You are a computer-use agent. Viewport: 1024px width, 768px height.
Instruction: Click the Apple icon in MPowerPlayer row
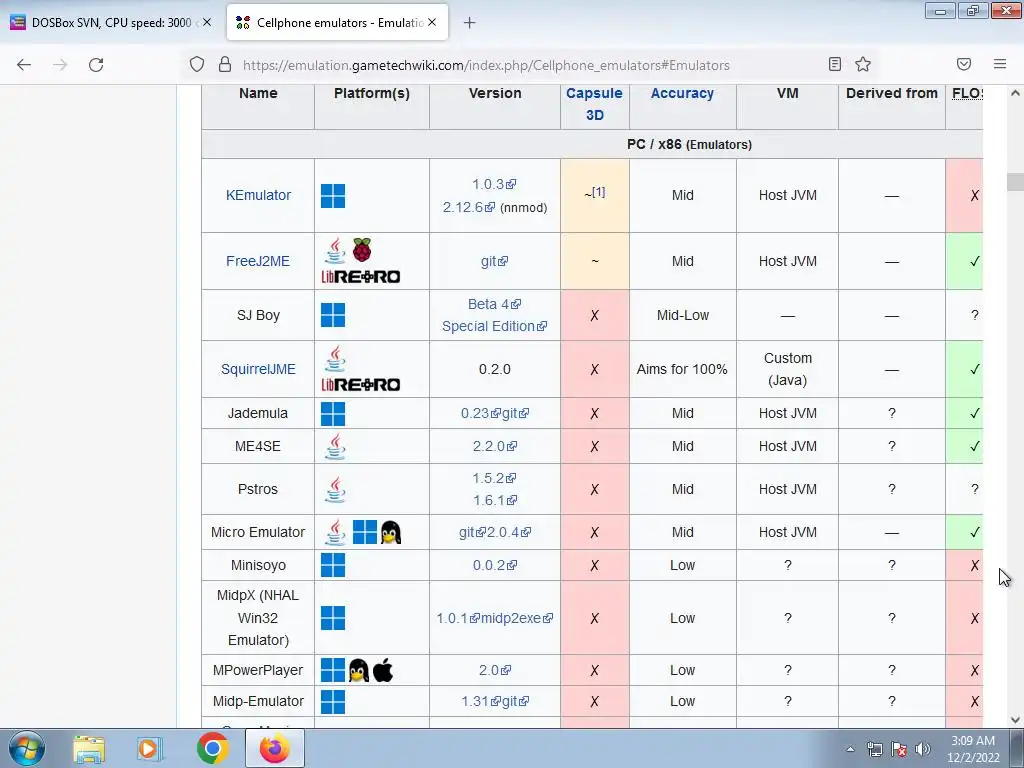383,670
